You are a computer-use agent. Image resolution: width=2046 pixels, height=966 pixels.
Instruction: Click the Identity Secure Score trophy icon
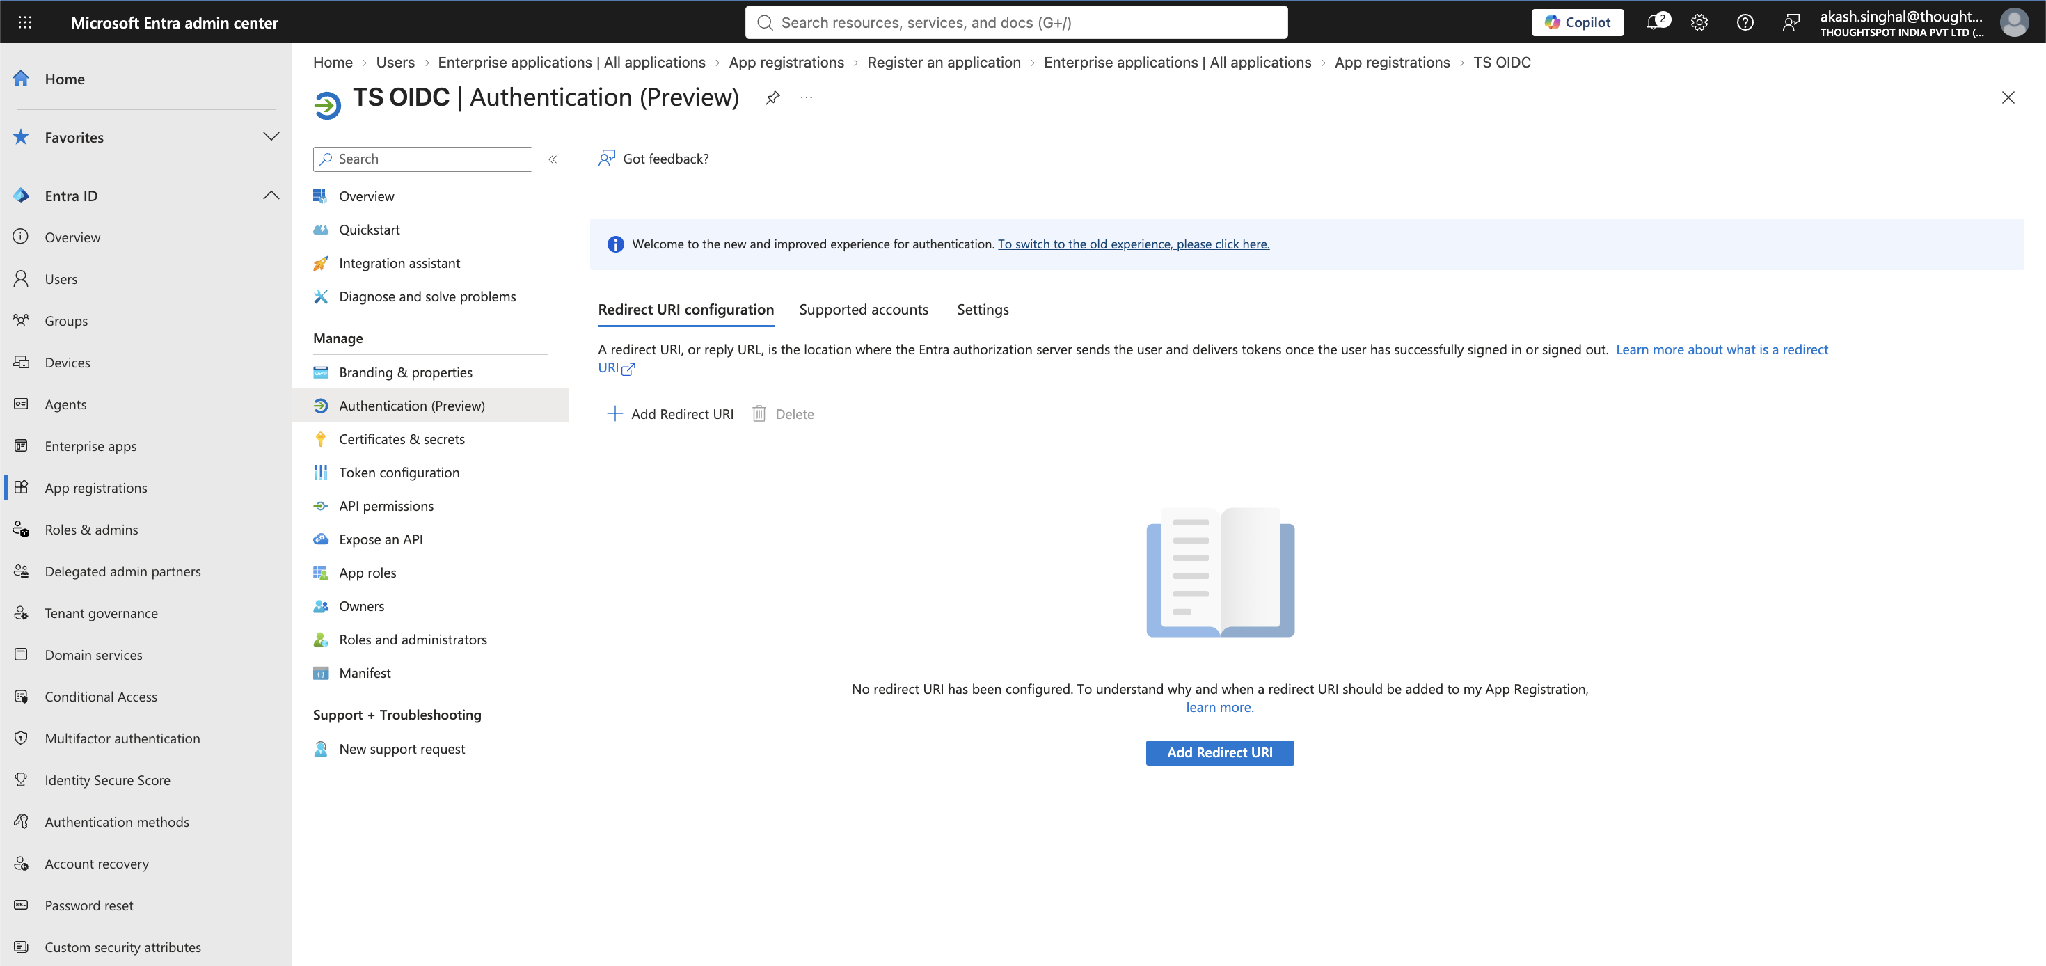click(x=21, y=780)
